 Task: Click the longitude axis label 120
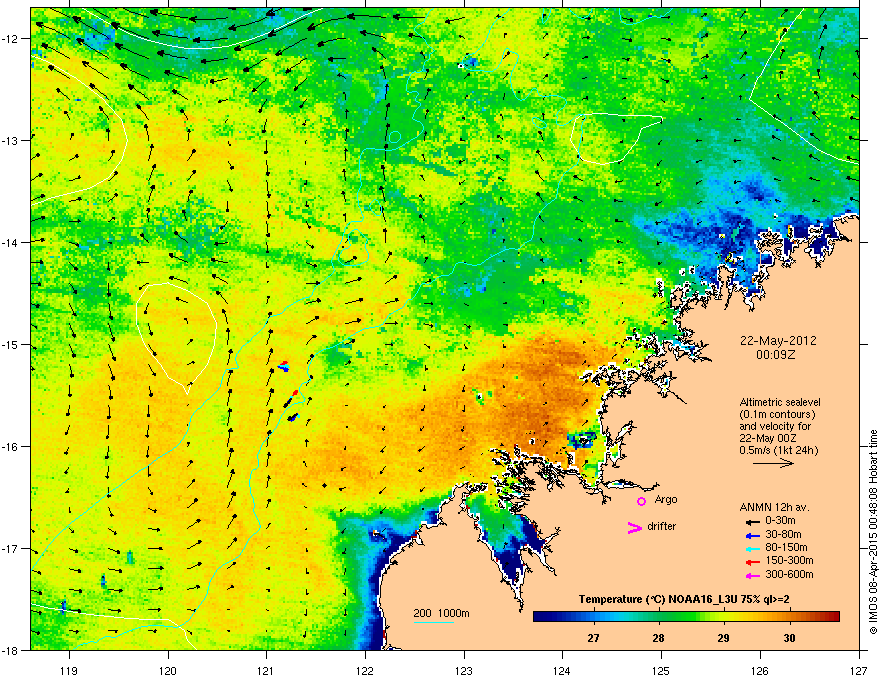click(168, 670)
